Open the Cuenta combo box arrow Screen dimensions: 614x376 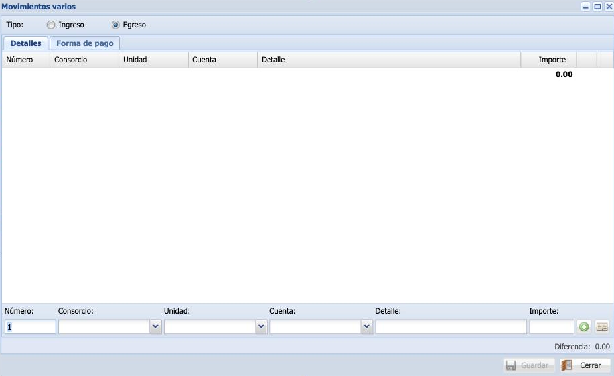point(367,327)
